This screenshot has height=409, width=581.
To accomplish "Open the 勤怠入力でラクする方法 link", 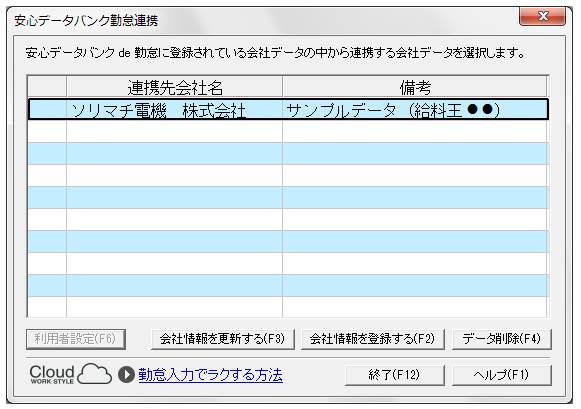I will pyautogui.click(x=210, y=375).
